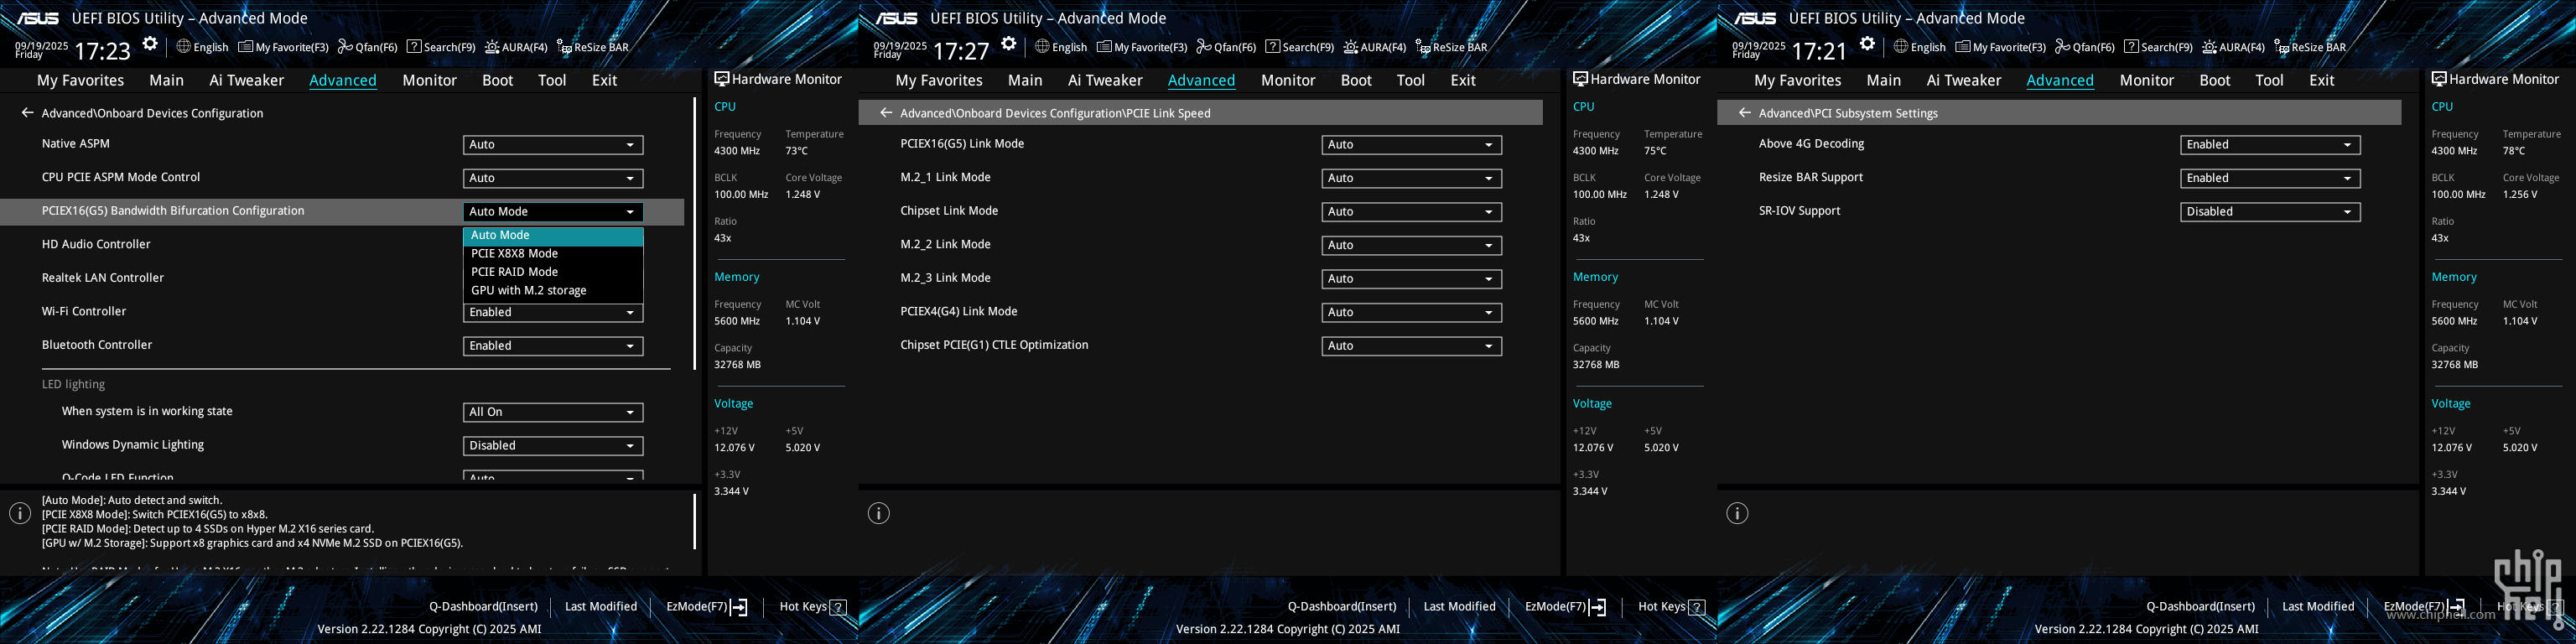Screen dimensions: 2576x644
Task: Open AURA(F4) in the 17:27 screen
Action: coord(1375,47)
